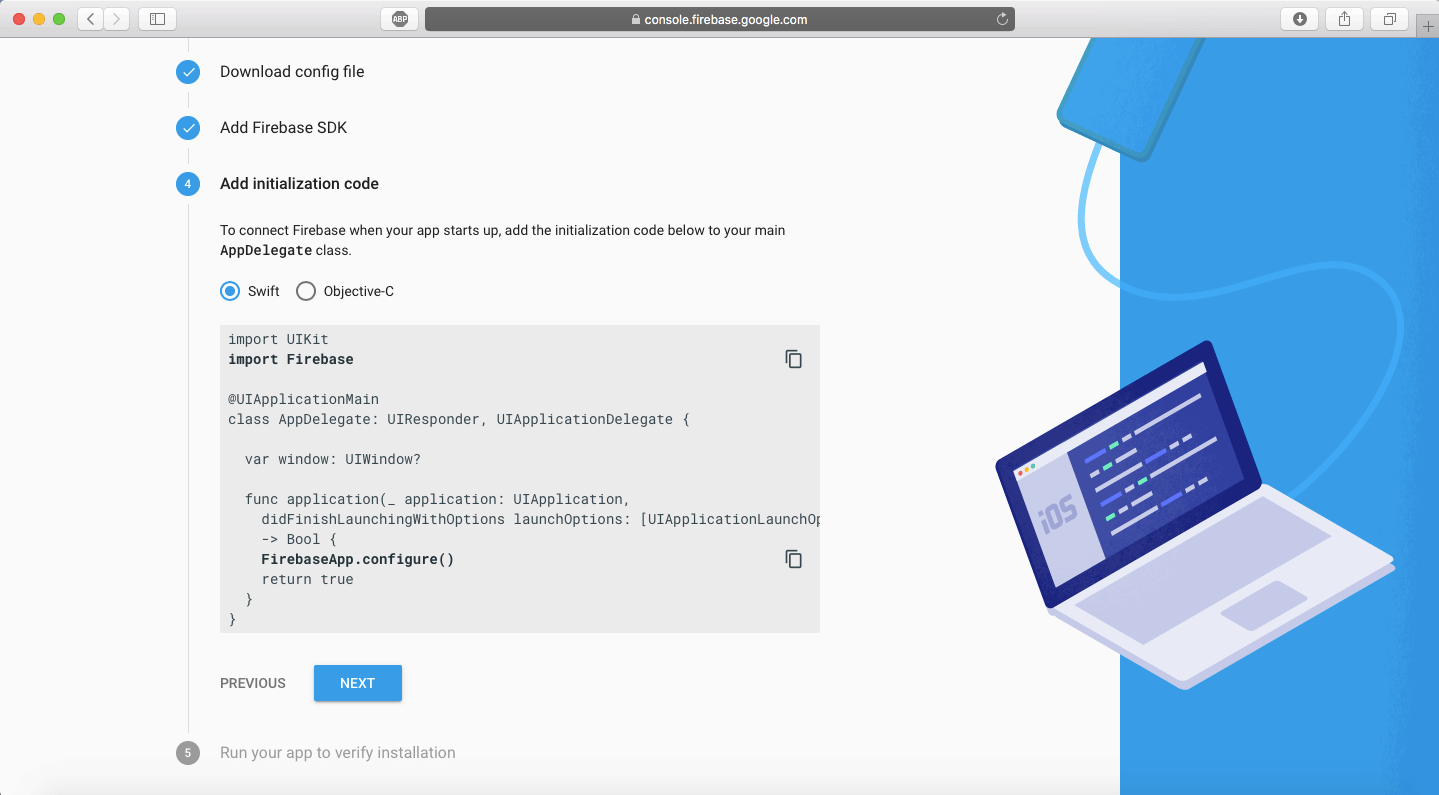Screen dimensions: 1439x795
Task: Click the console.firebase.google.com address bar
Action: tap(719, 19)
